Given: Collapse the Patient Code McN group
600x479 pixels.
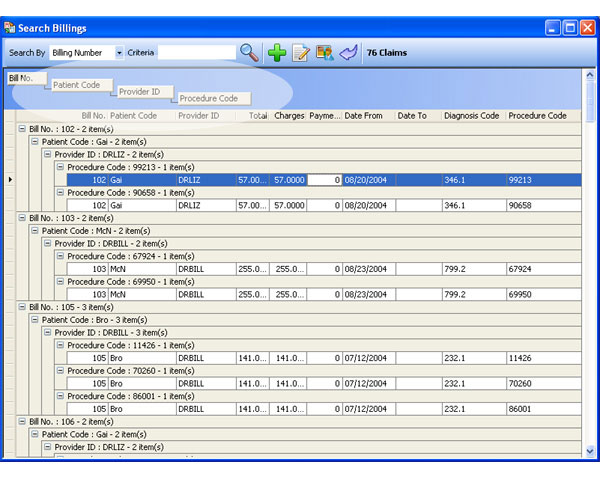Looking at the screenshot, I should point(35,230).
